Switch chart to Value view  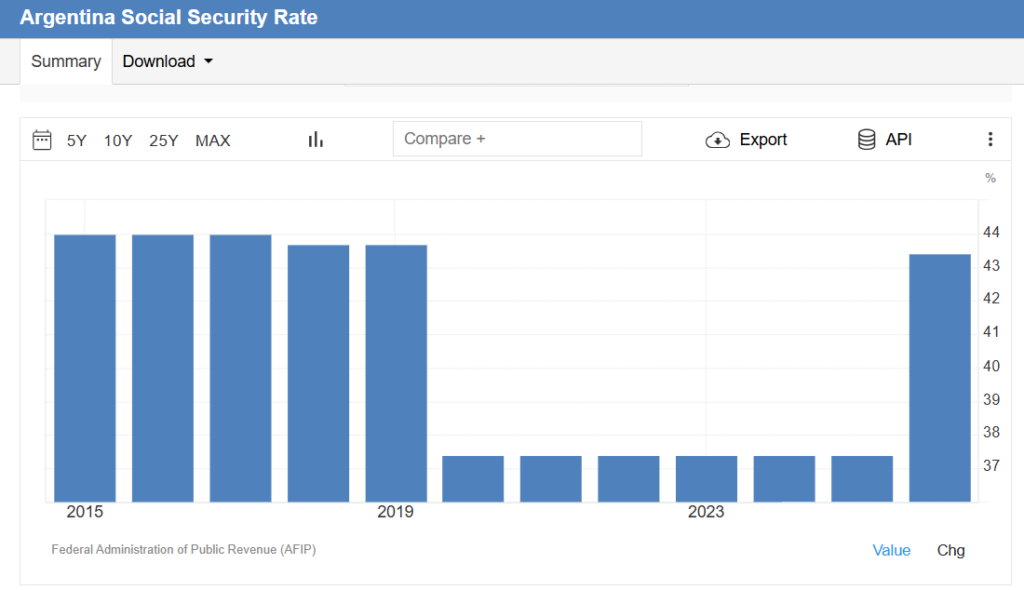891,550
